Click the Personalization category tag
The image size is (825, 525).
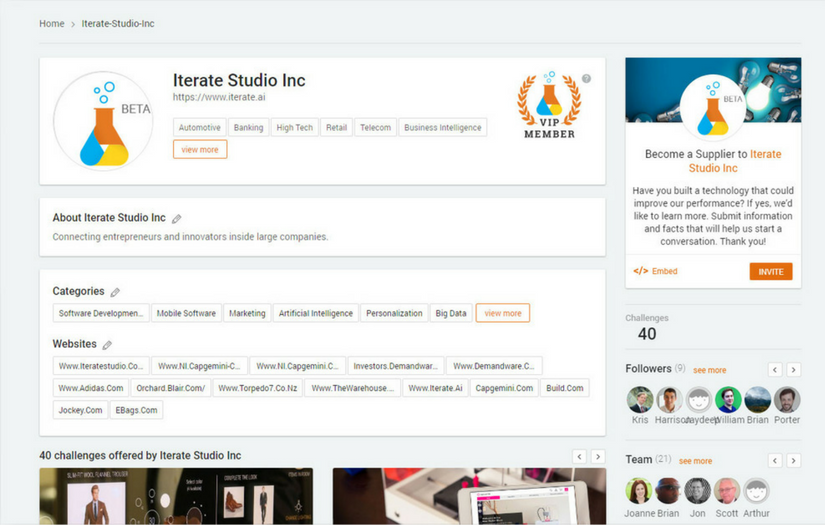394,313
